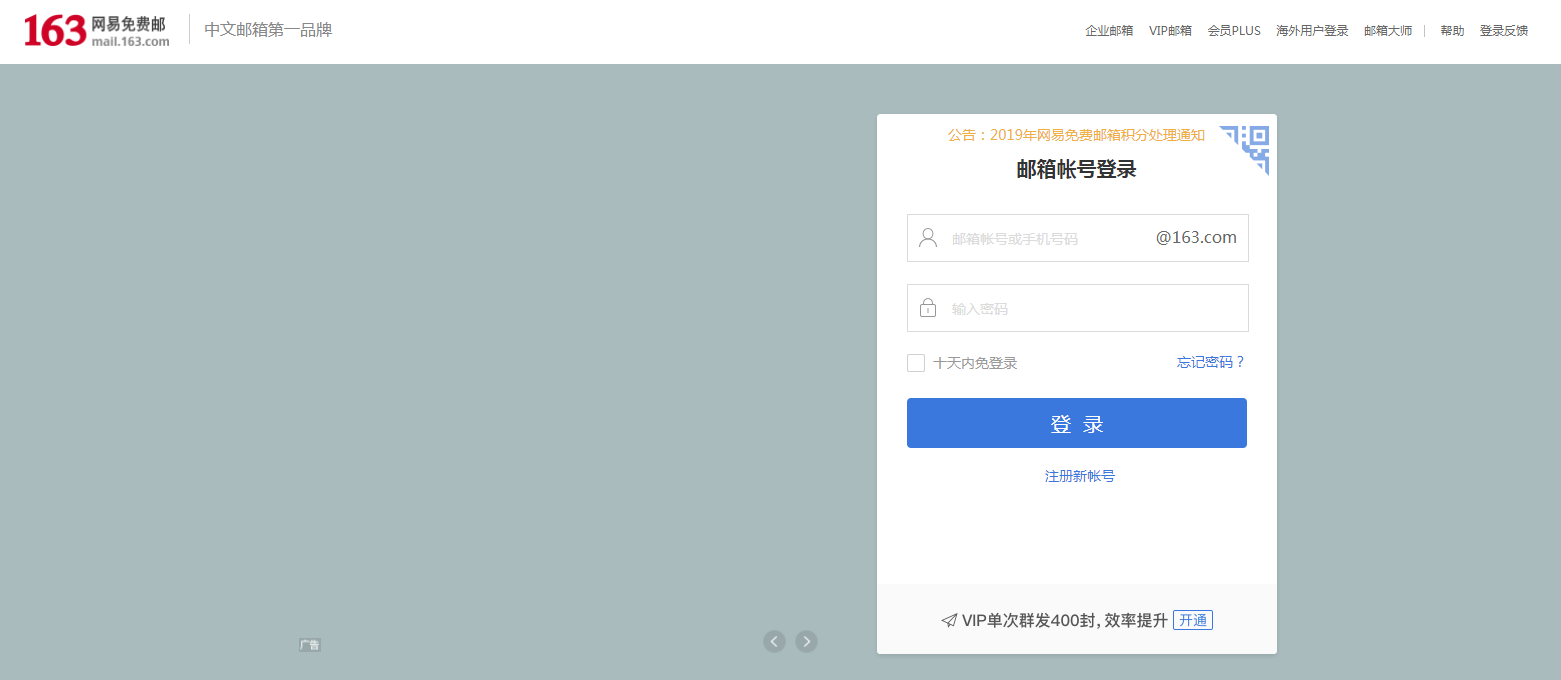
Task: Switch to QR code login icon
Action: [x=1245, y=149]
